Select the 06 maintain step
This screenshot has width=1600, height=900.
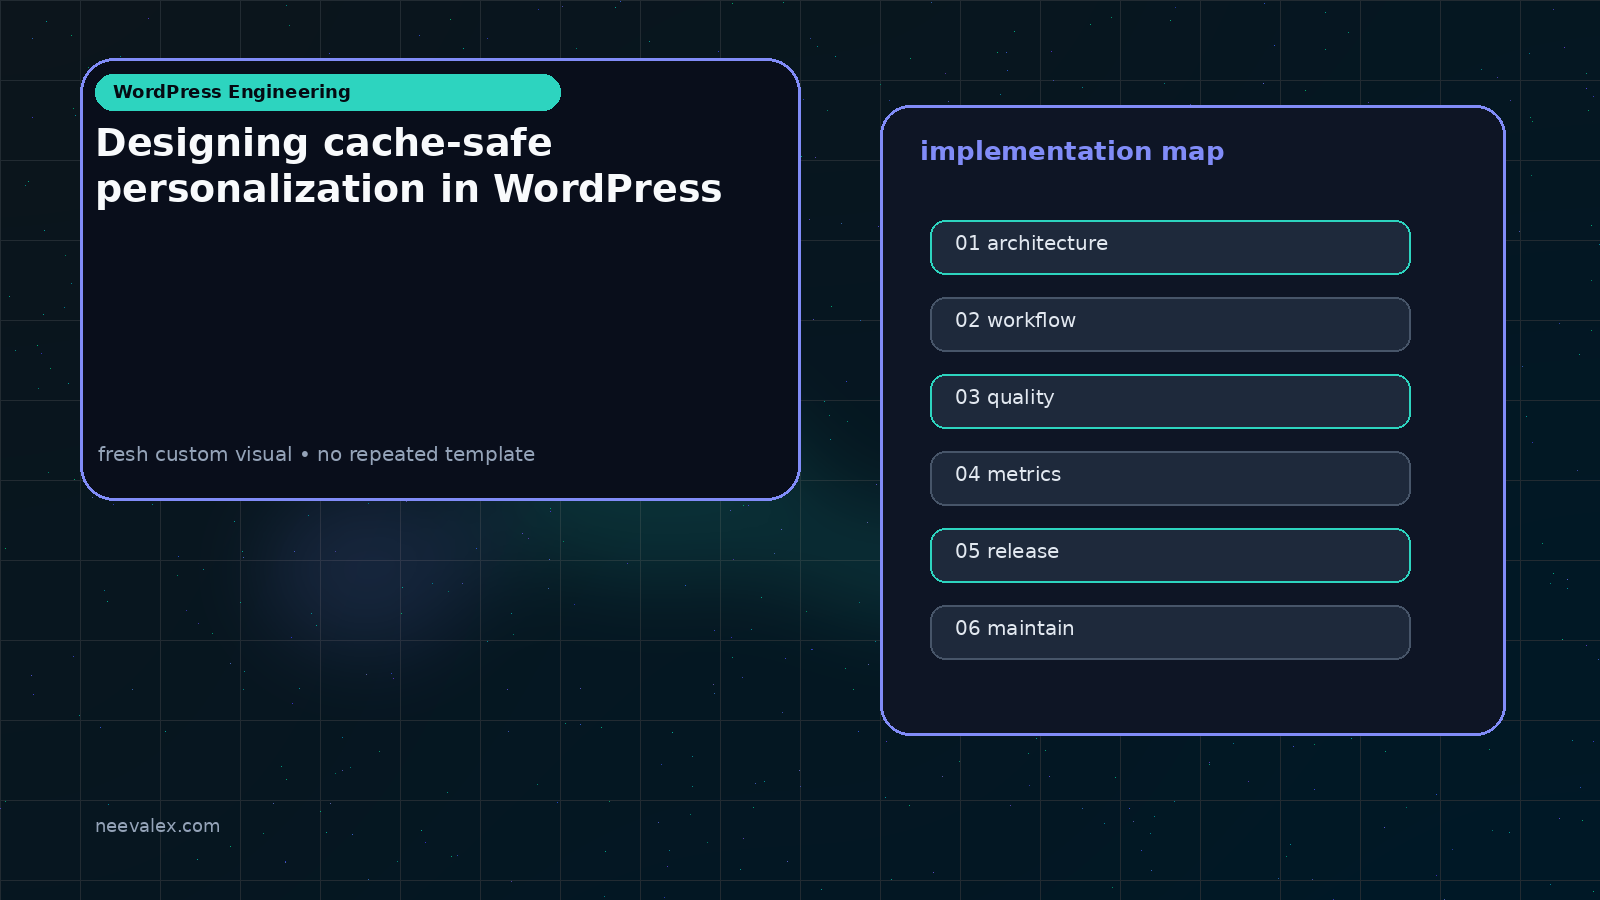coord(1170,632)
